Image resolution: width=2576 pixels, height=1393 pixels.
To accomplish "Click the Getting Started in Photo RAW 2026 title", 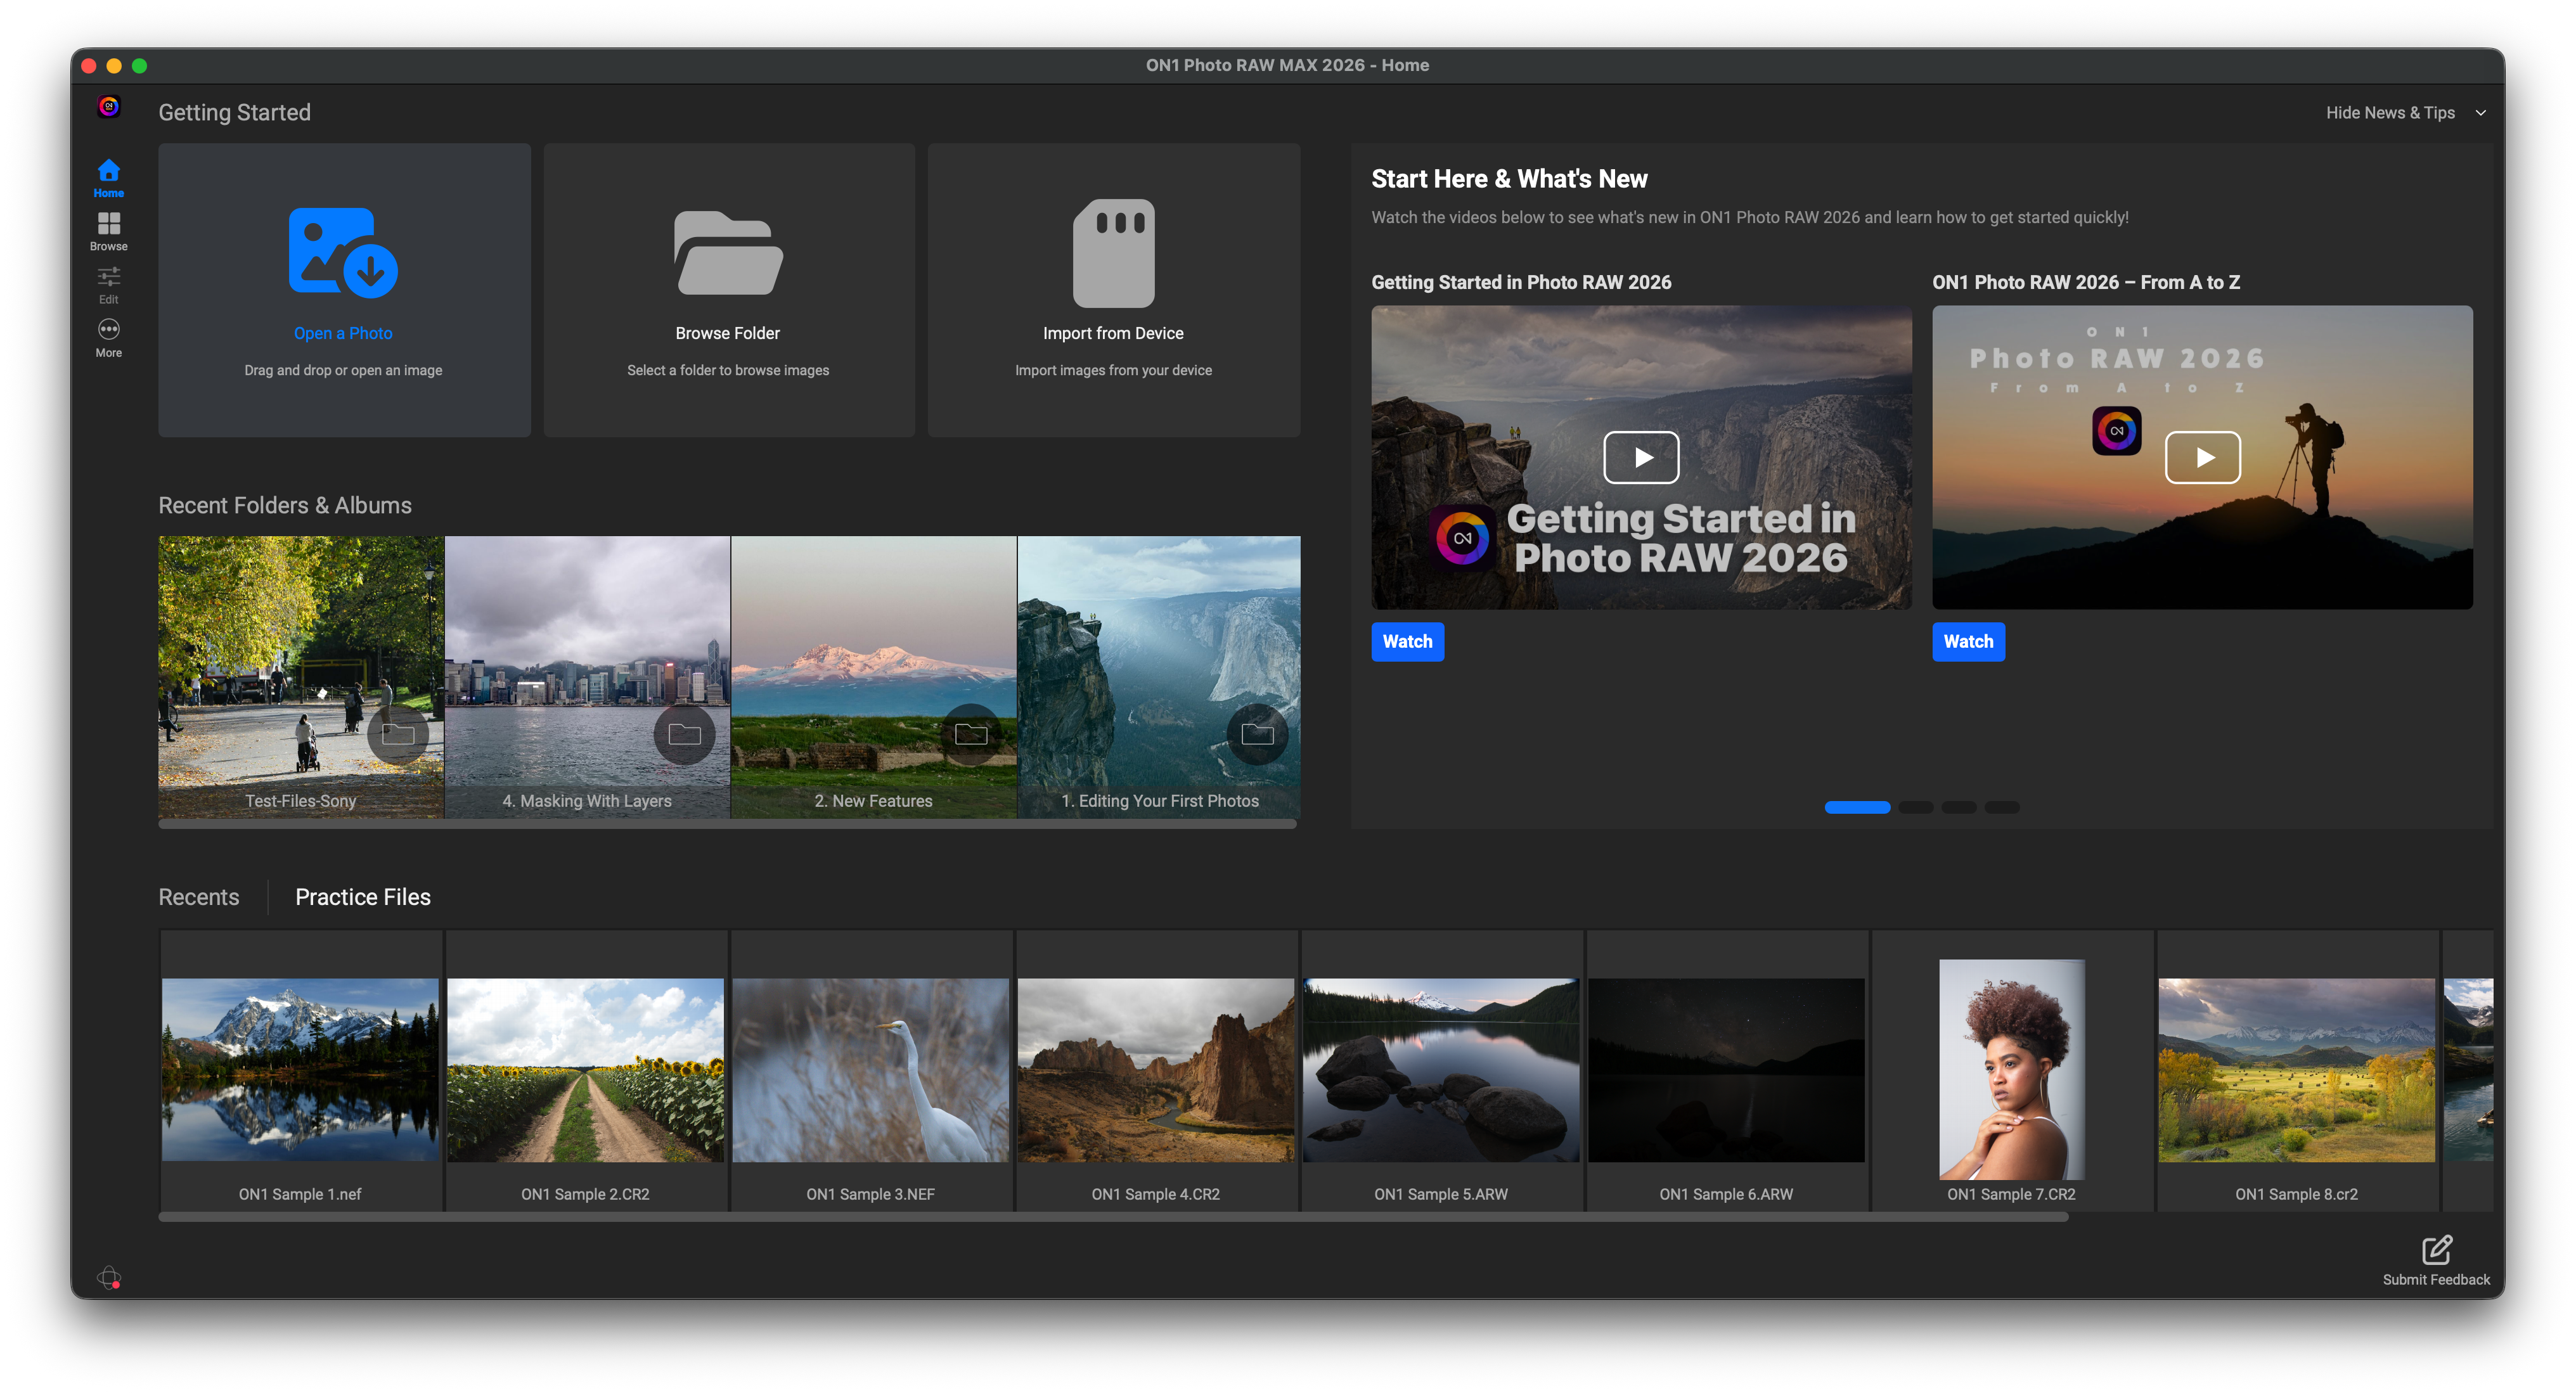I will pyautogui.click(x=1521, y=282).
